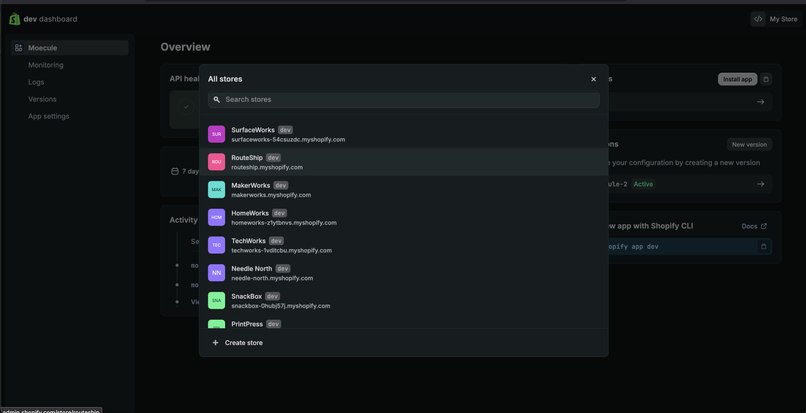This screenshot has height=413, width=806.
Task: Select the TechWorks store
Action: [404, 245]
